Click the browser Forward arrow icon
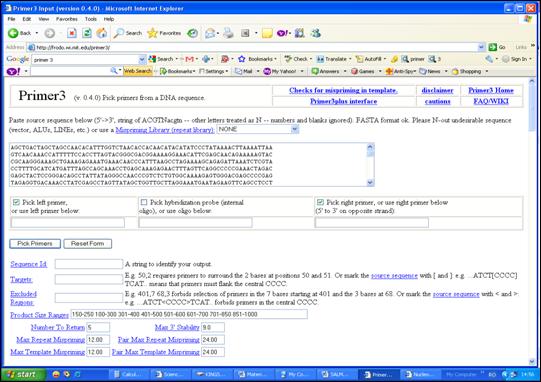This screenshot has width=541, height=382. point(50,33)
